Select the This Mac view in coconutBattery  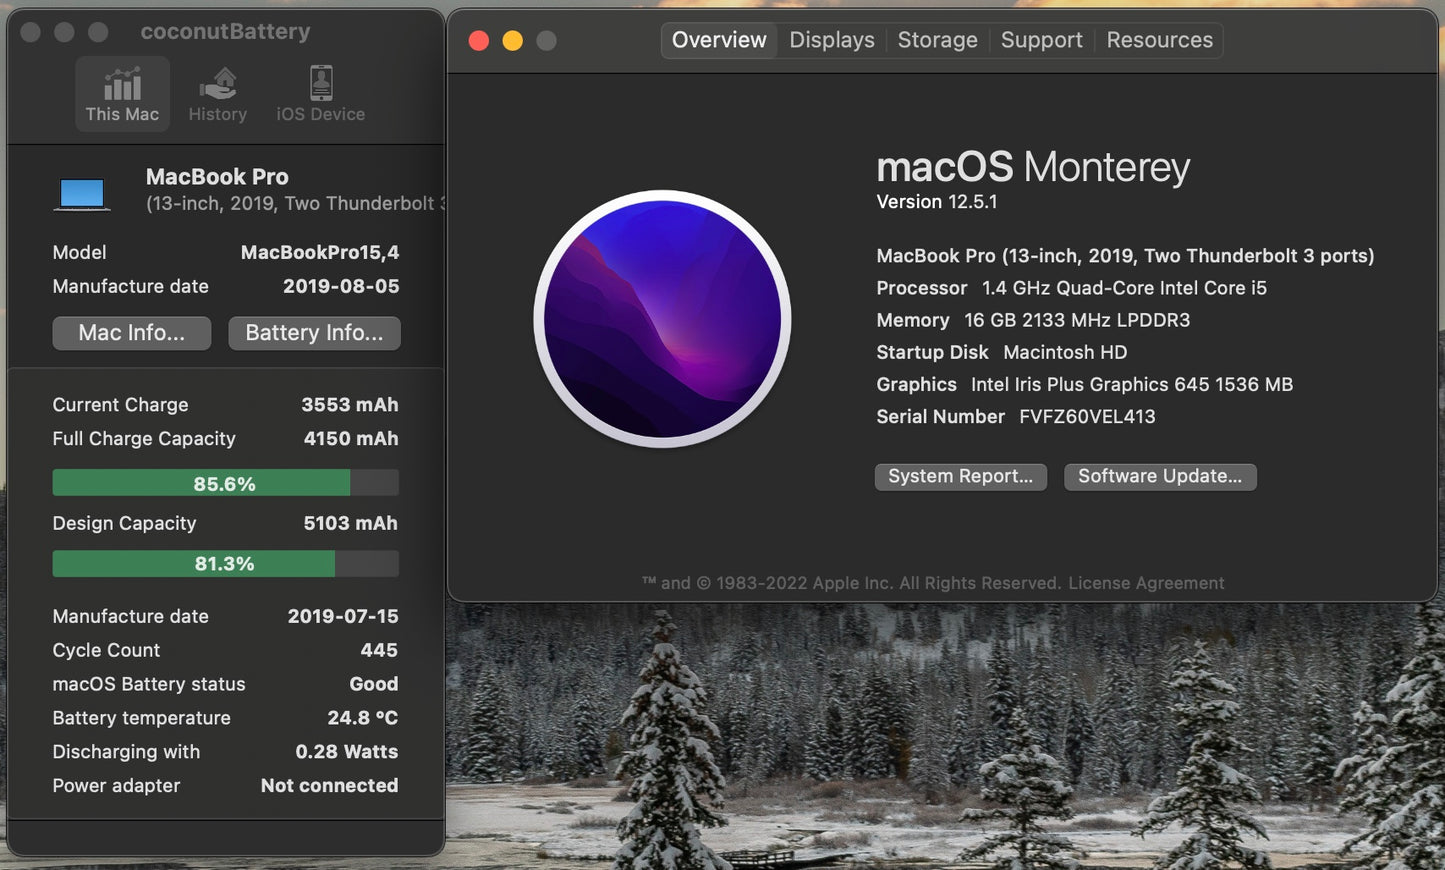coord(122,92)
